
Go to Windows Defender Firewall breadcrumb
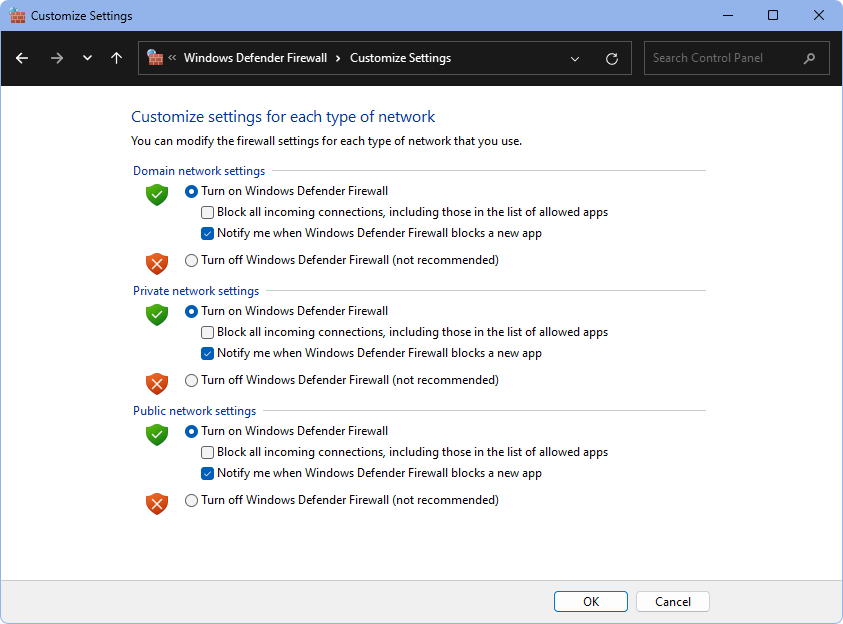click(x=255, y=58)
